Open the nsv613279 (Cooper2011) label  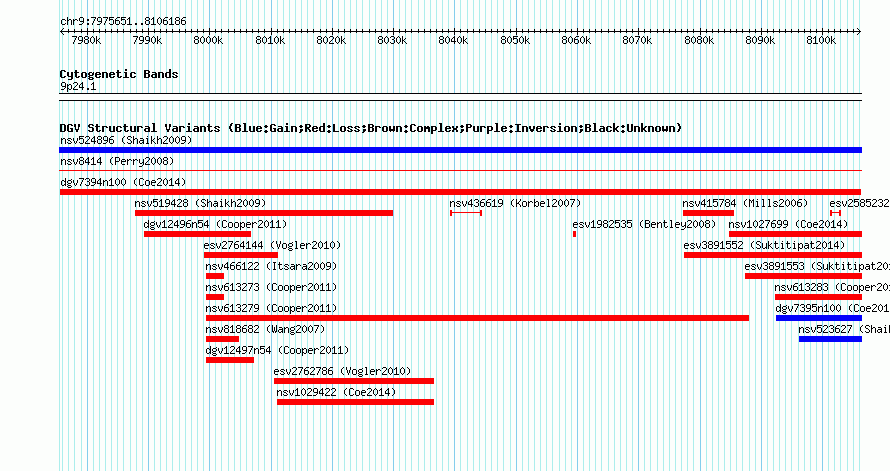pyautogui.click(x=271, y=308)
